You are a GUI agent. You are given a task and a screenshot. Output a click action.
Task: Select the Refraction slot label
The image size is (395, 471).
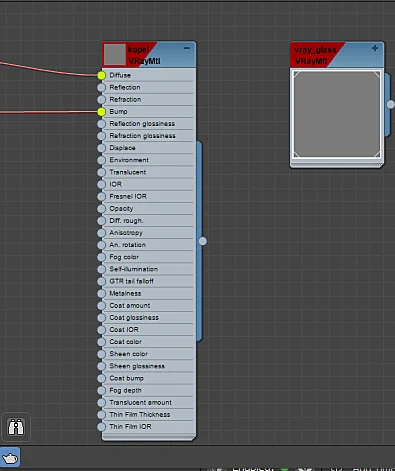point(125,99)
